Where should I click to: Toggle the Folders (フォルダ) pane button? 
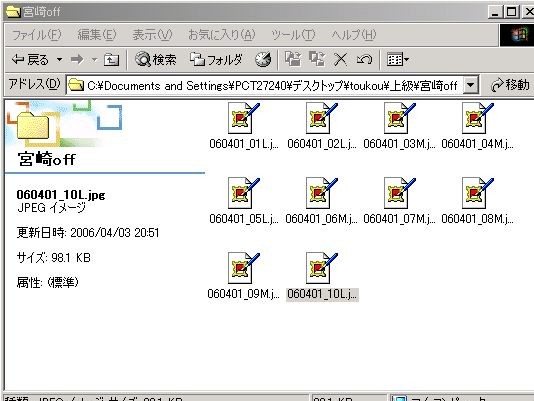tap(216, 60)
